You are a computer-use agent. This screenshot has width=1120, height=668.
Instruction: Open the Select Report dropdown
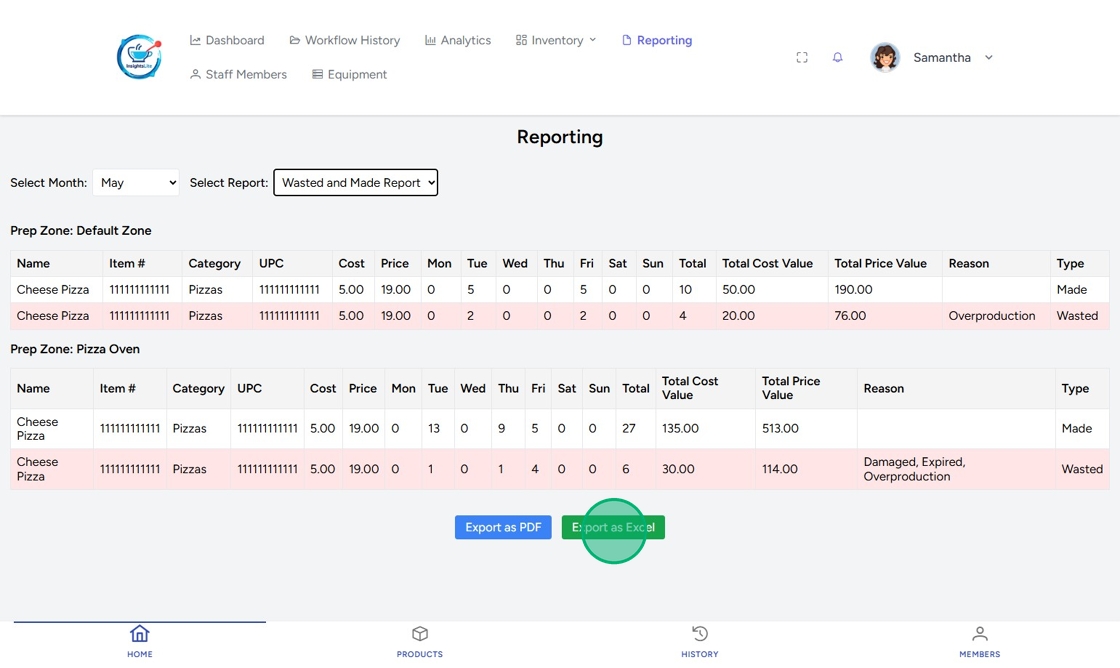click(355, 183)
